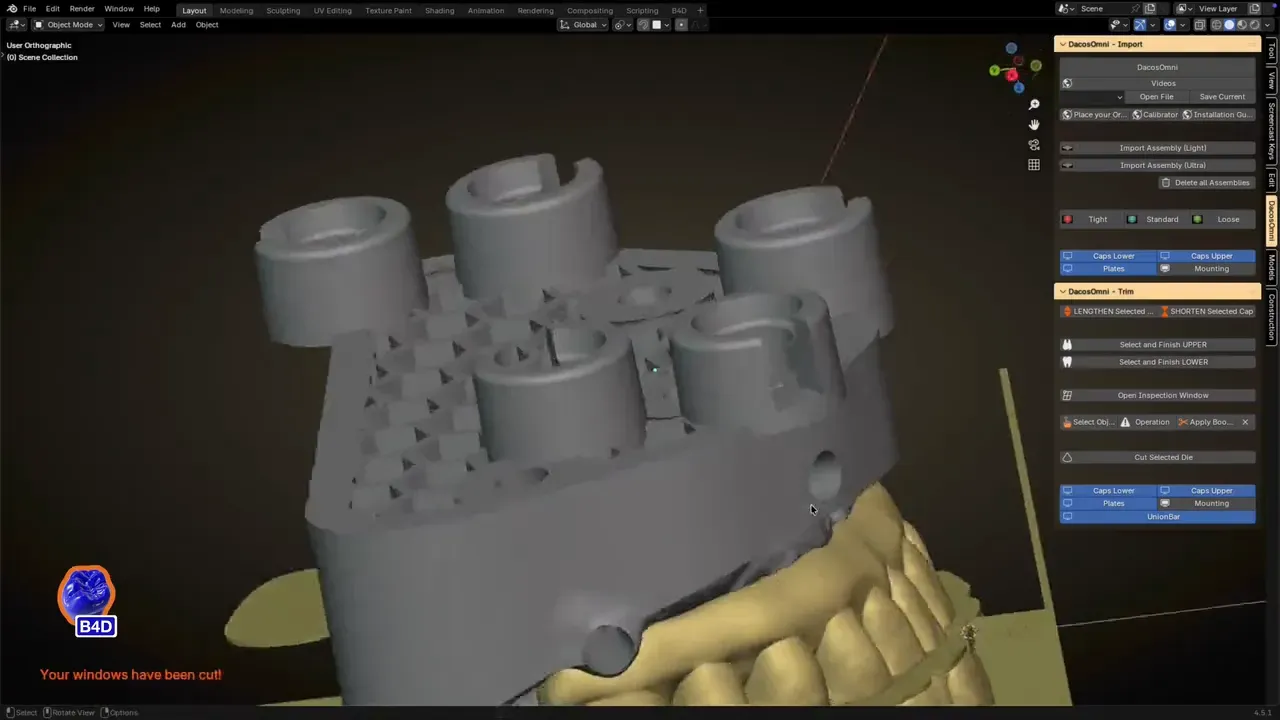Image resolution: width=1280 pixels, height=720 pixels.
Task: Open Object Mode dropdown
Action: point(68,24)
